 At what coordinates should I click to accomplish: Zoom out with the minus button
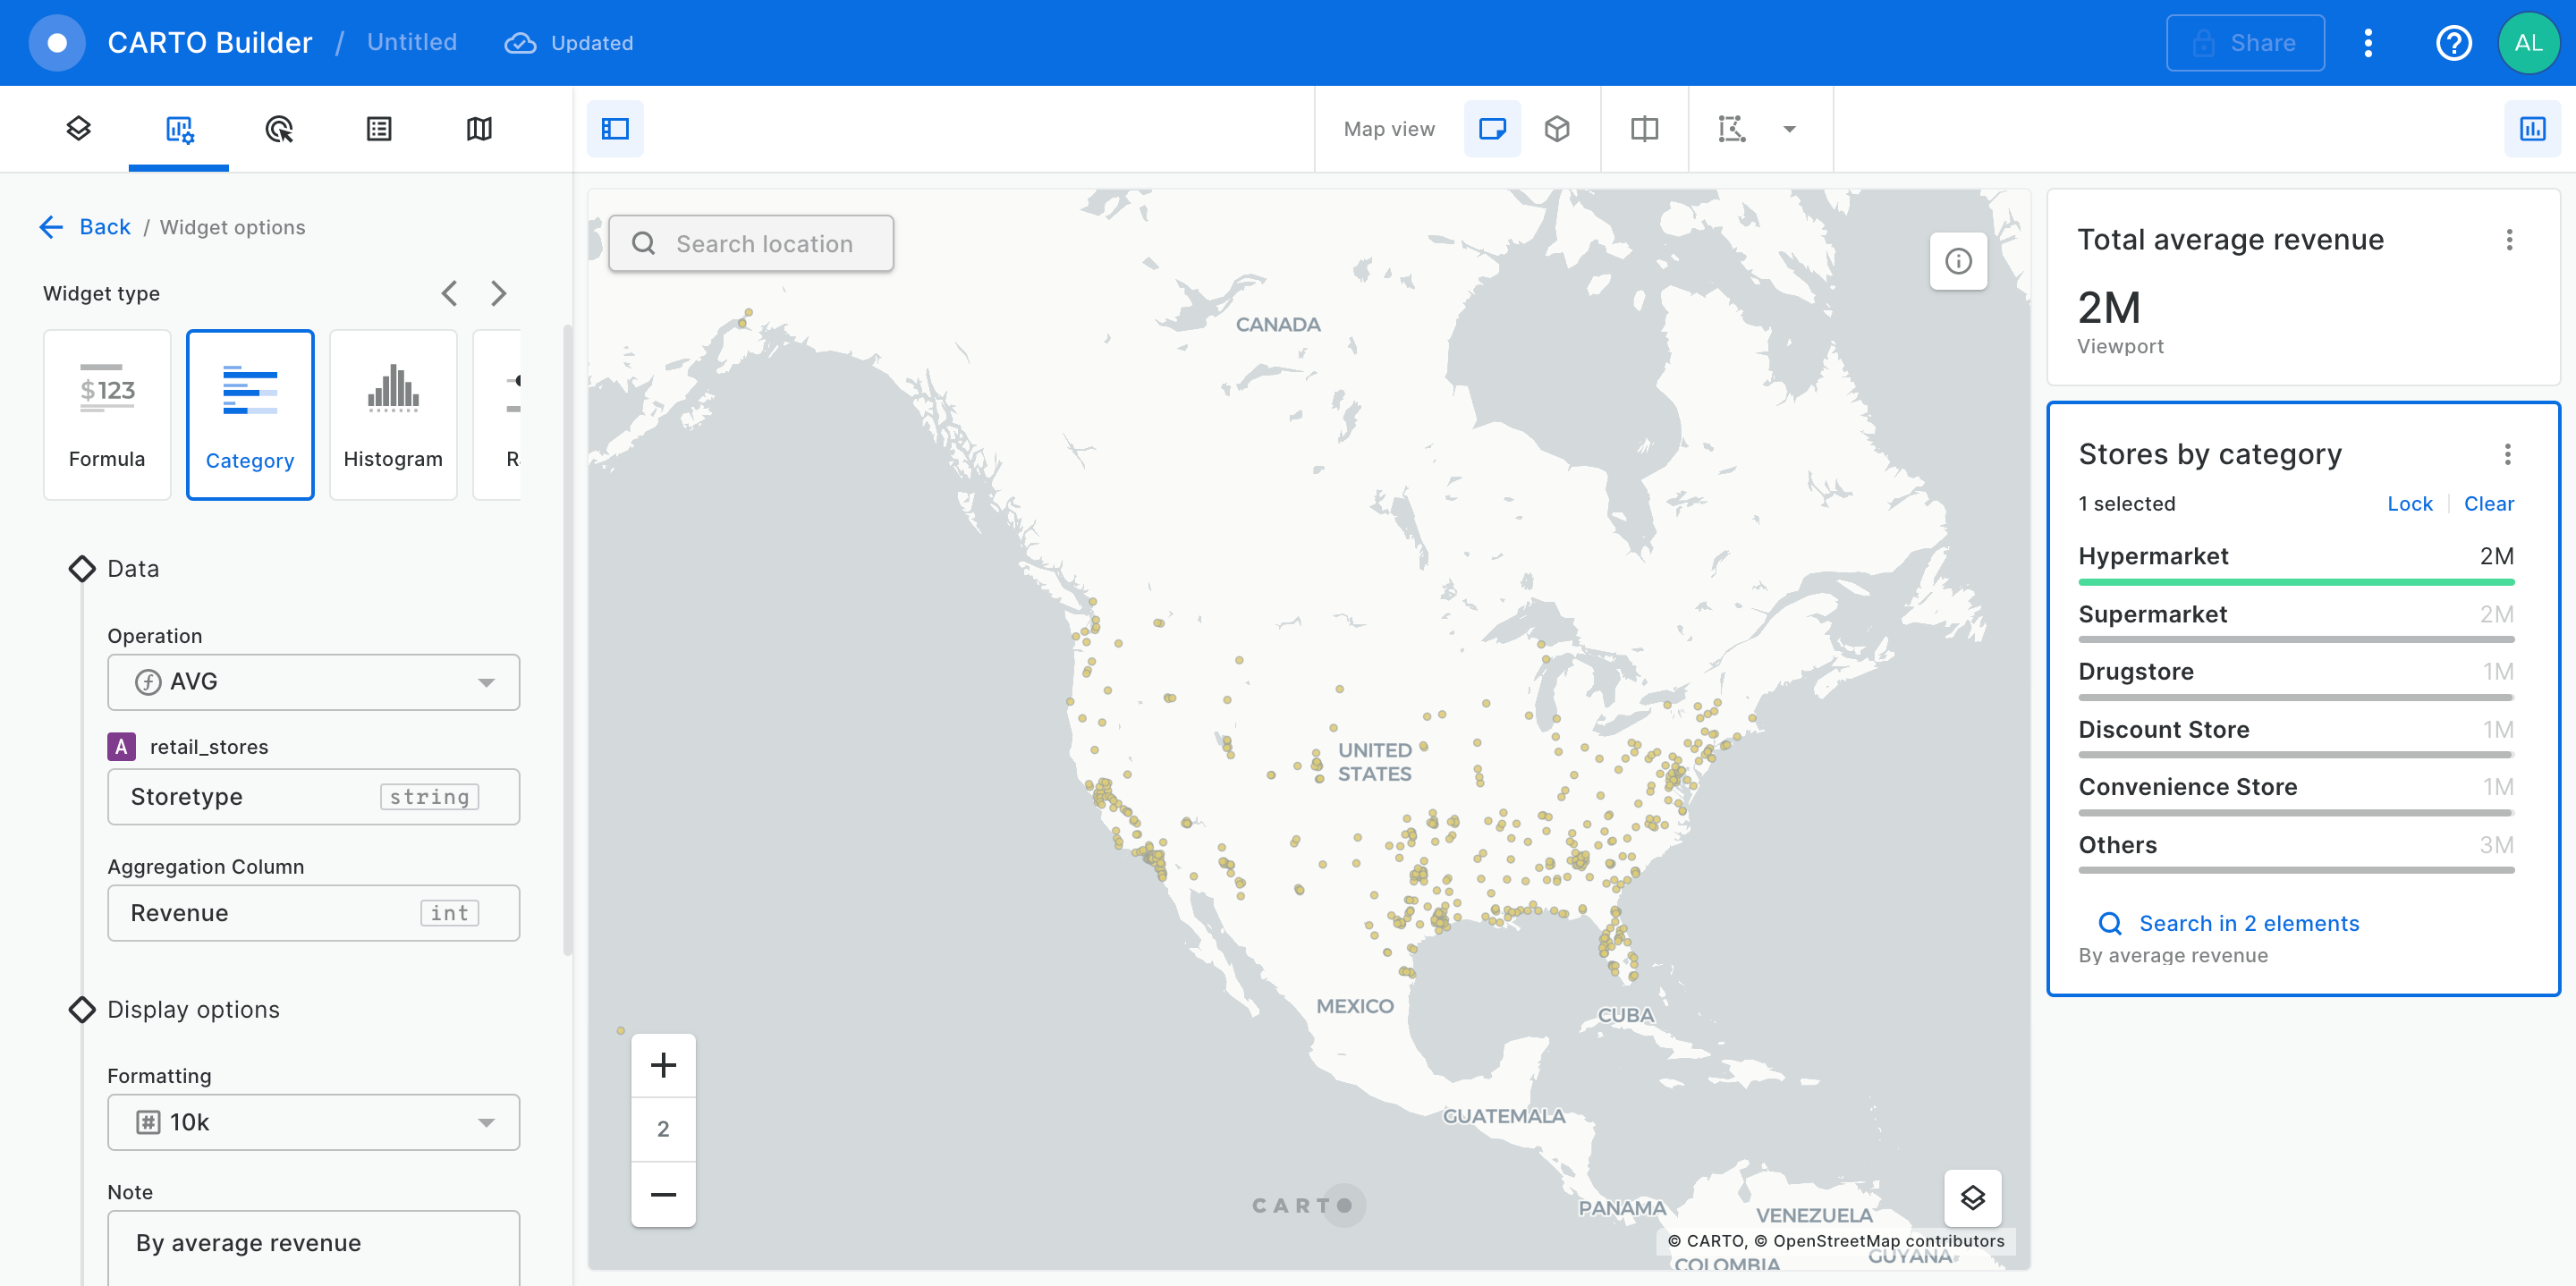[663, 1194]
